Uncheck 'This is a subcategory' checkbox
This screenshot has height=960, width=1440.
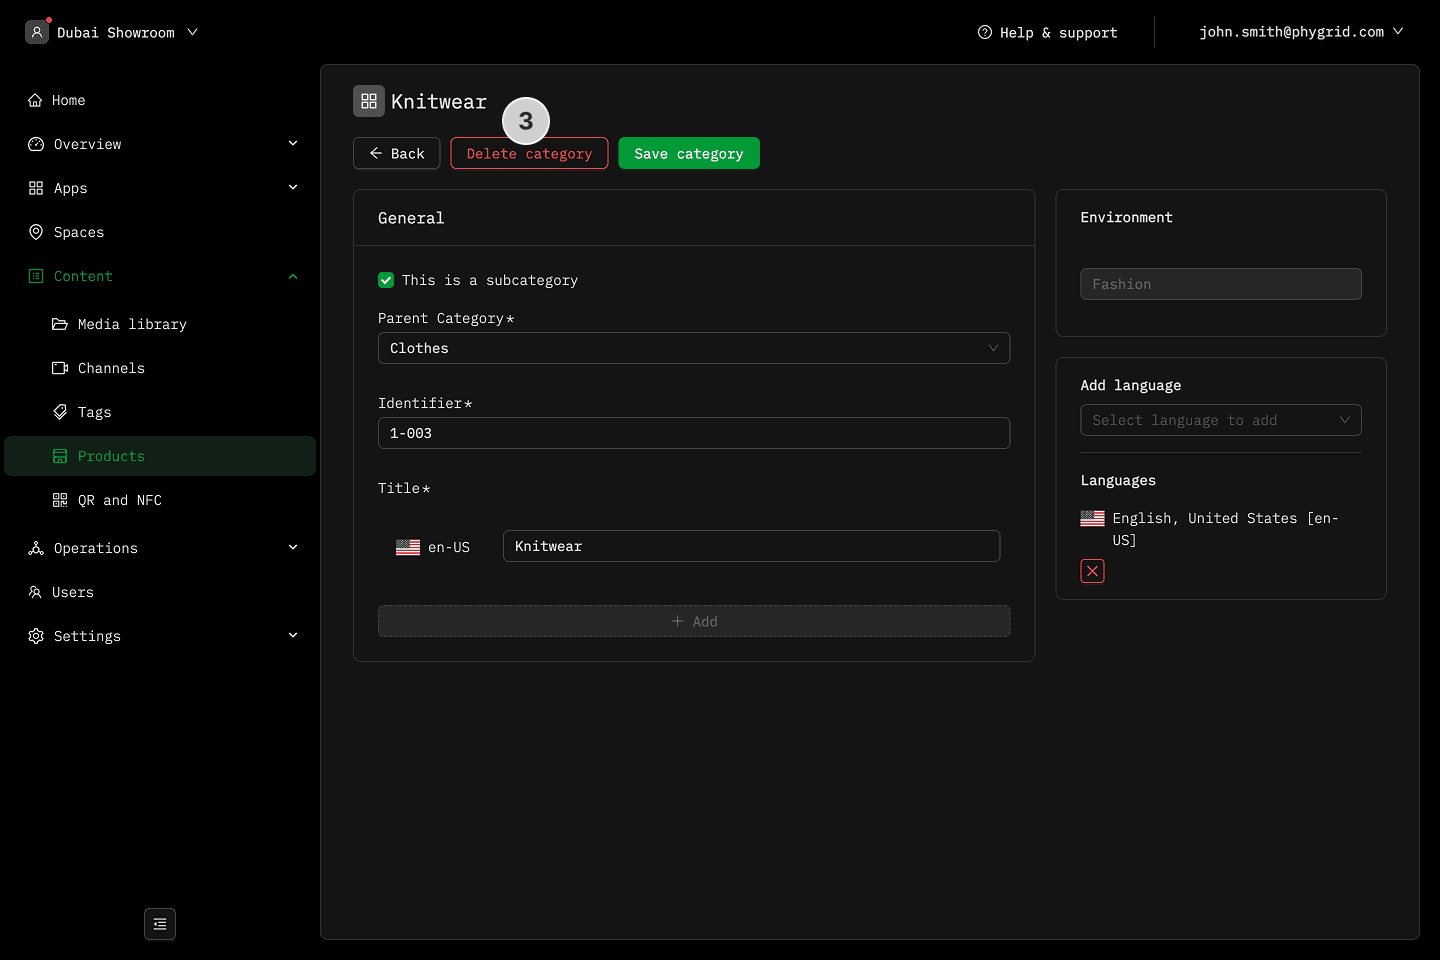click(386, 280)
